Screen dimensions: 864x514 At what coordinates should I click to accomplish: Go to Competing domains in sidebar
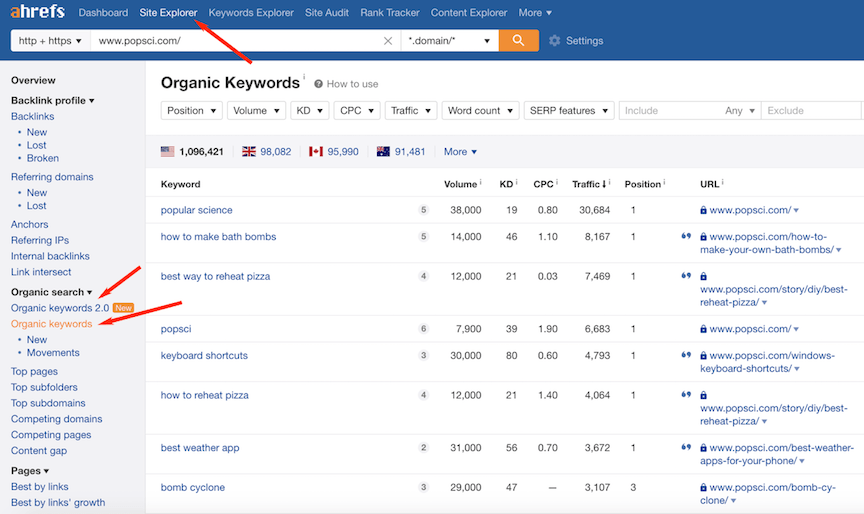click(56, 419)
